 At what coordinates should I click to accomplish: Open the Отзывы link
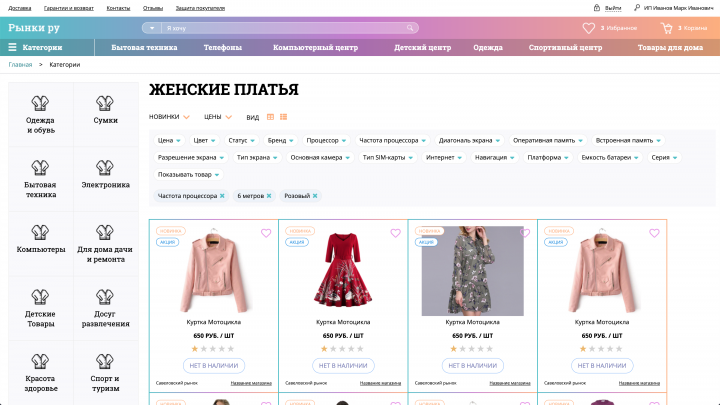pyautogui.click(x=153, y=8)
